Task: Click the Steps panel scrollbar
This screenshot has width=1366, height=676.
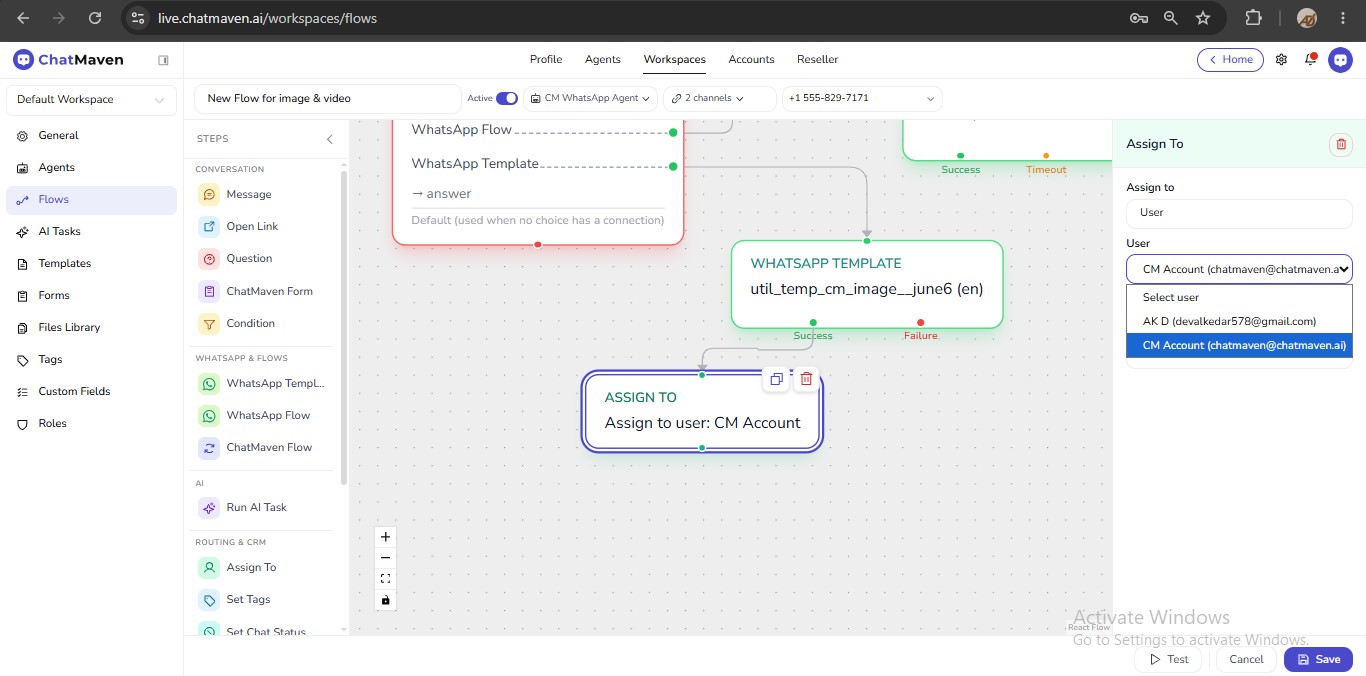Action: pyautogui.click(x=344, y=330)
